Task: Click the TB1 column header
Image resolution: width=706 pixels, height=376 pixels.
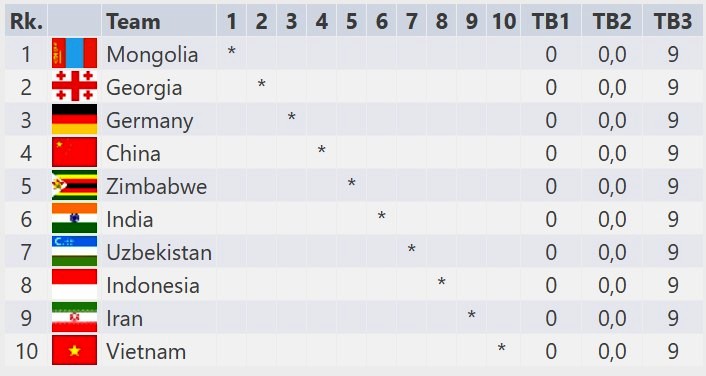Action: click(x=551, y=21)
